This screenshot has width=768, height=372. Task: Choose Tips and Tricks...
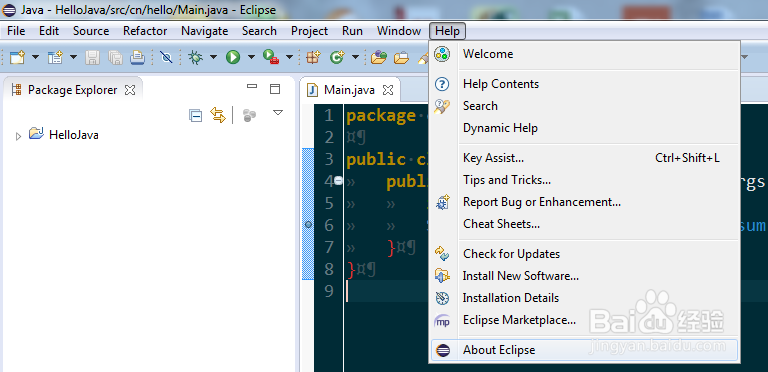coord(584,180)
